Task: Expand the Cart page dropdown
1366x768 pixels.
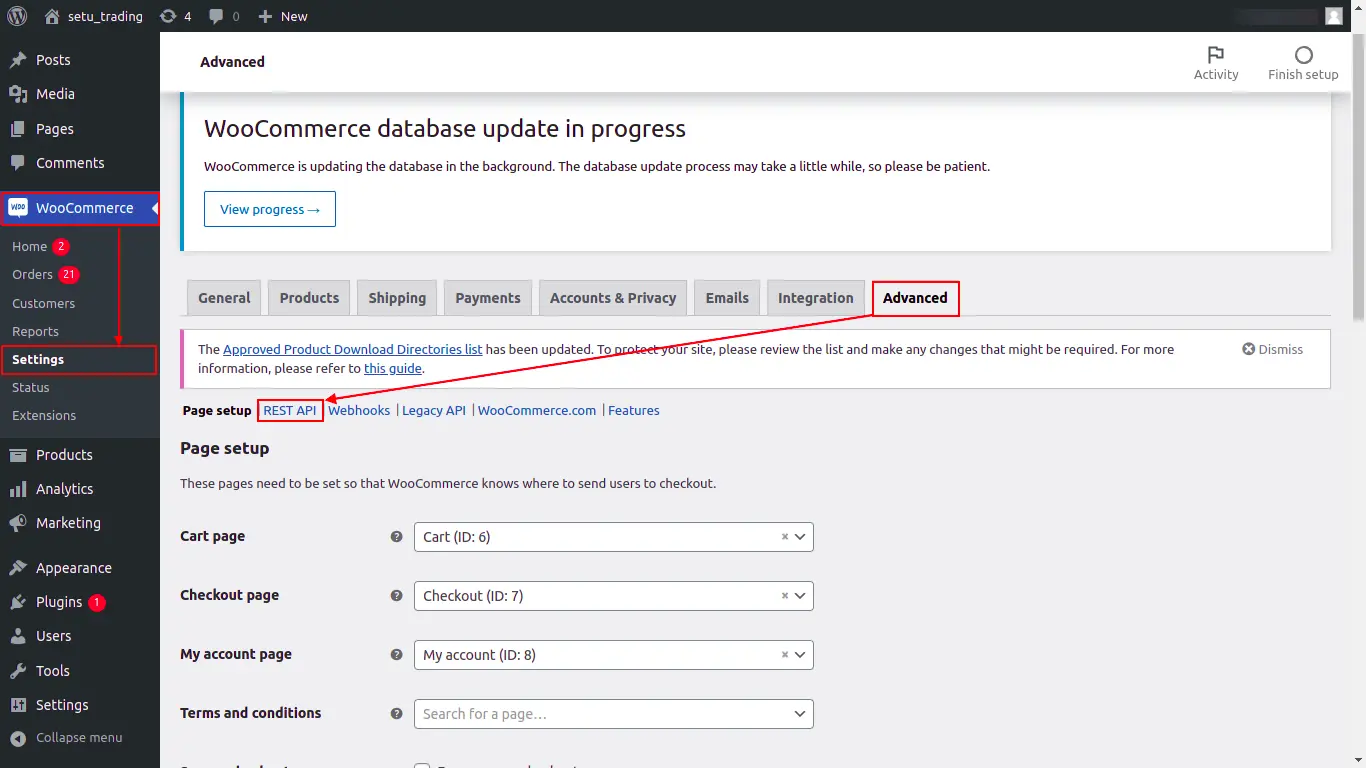Action: pyautogui.click(x=800, y=537)
